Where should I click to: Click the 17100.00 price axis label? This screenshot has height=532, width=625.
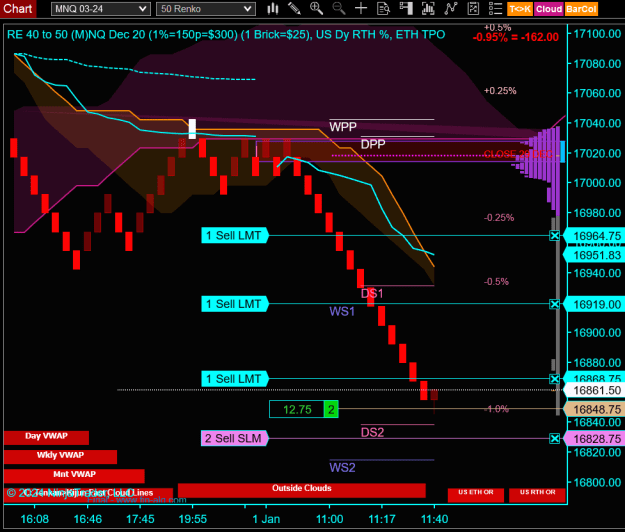[597, 34]
